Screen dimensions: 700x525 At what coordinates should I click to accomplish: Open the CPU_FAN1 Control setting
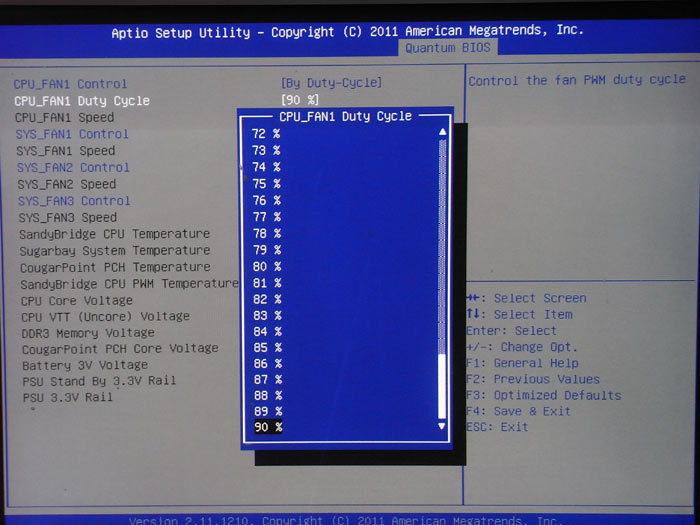click(x=71, y=84)
